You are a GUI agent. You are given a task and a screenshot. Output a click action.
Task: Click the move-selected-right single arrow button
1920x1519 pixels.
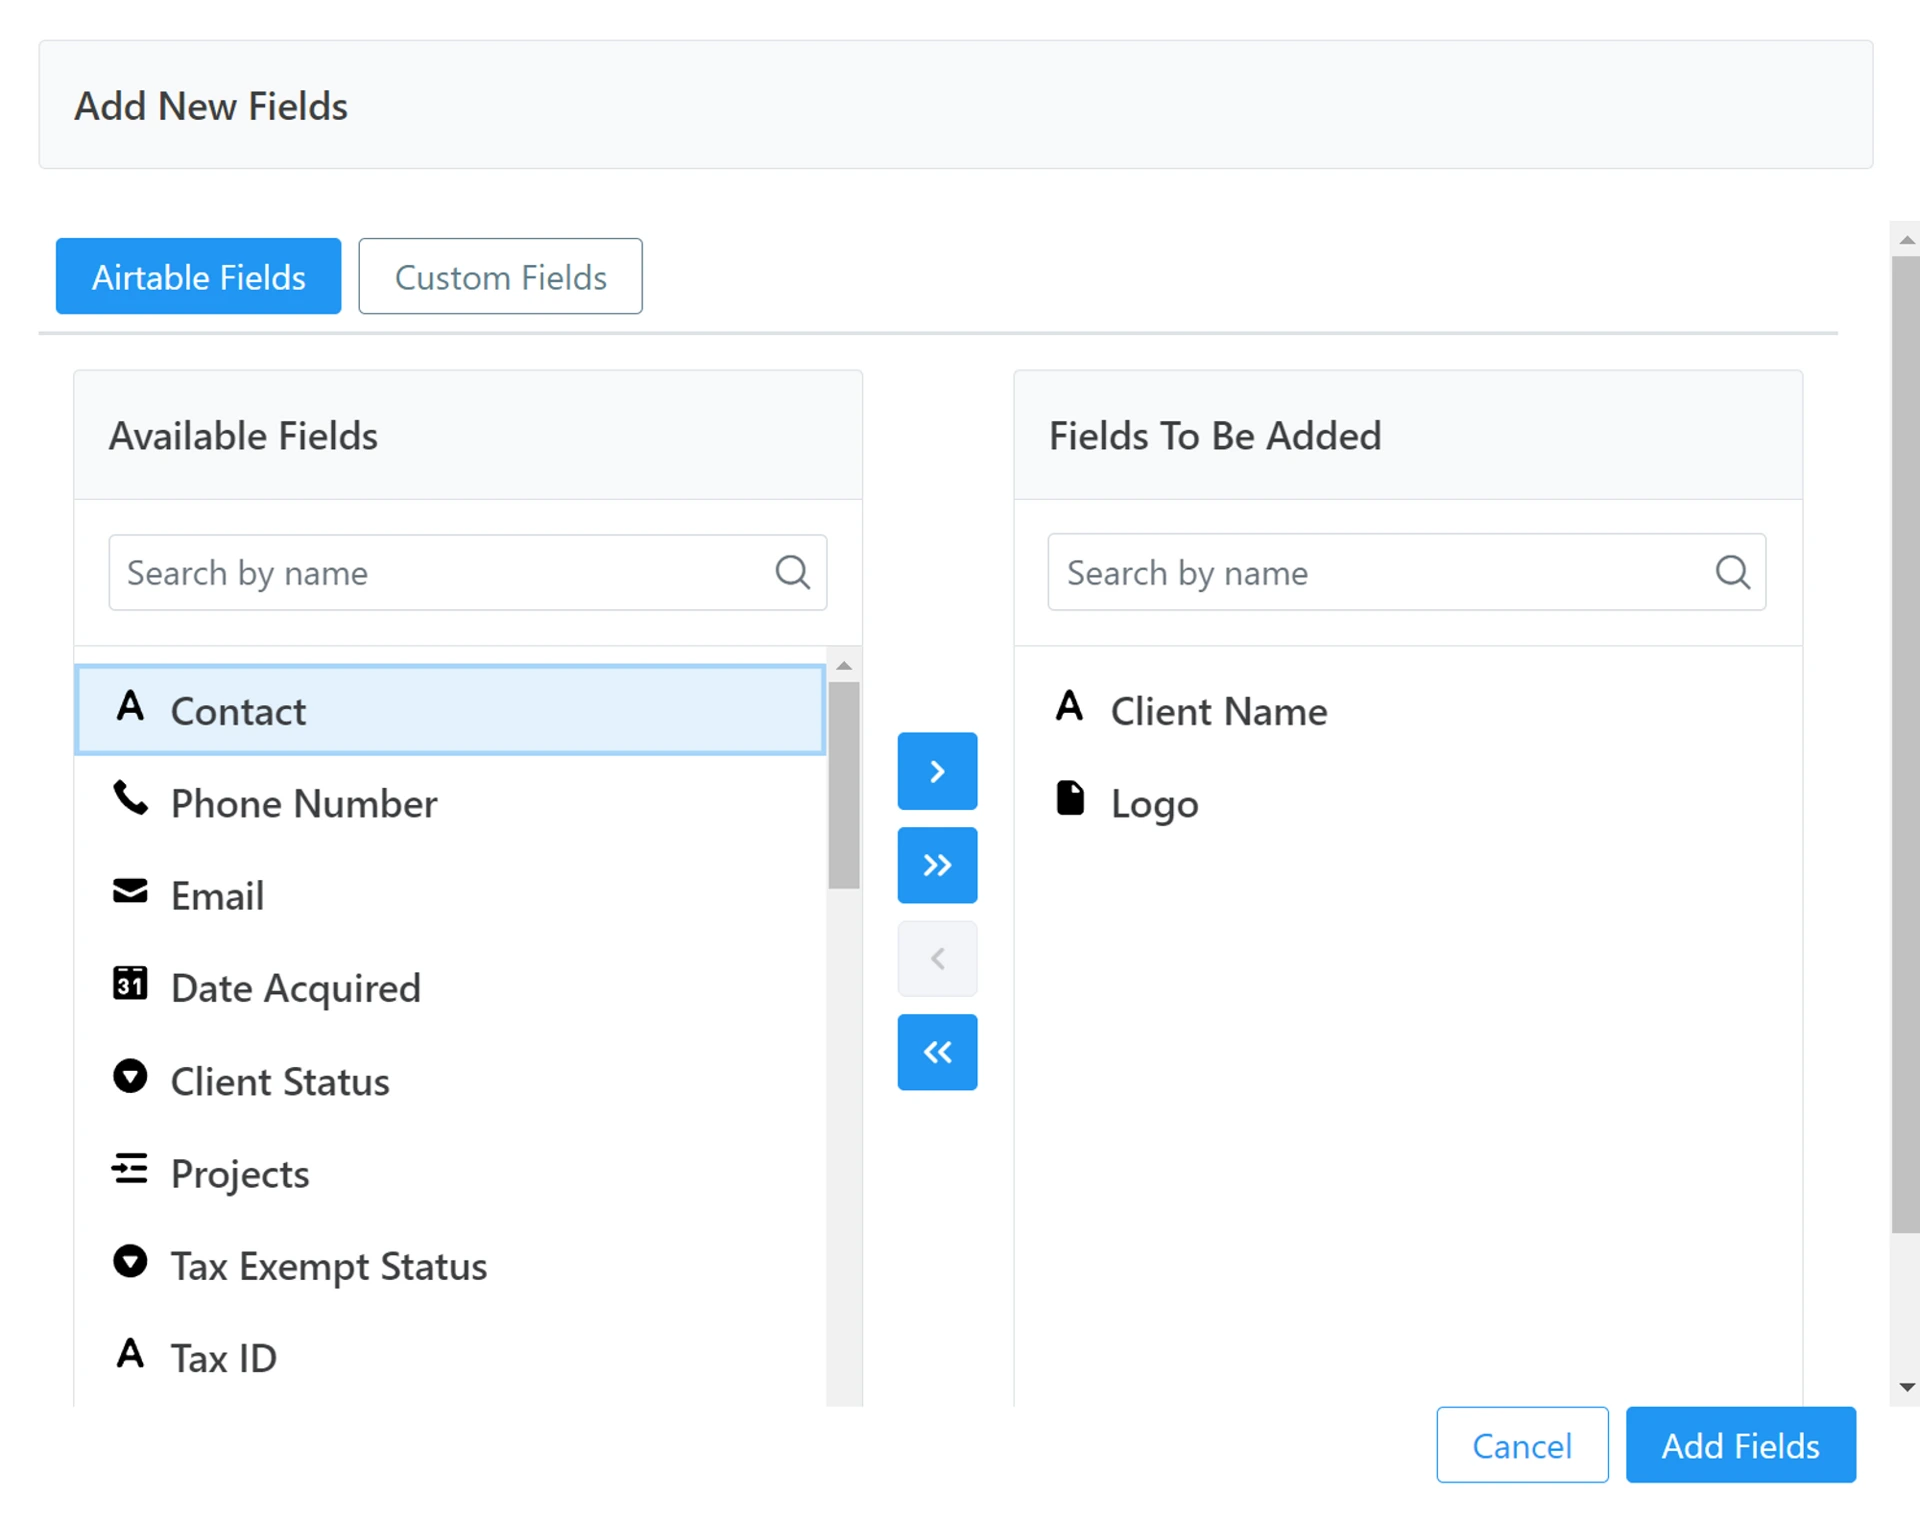click(x=936, y=771)
